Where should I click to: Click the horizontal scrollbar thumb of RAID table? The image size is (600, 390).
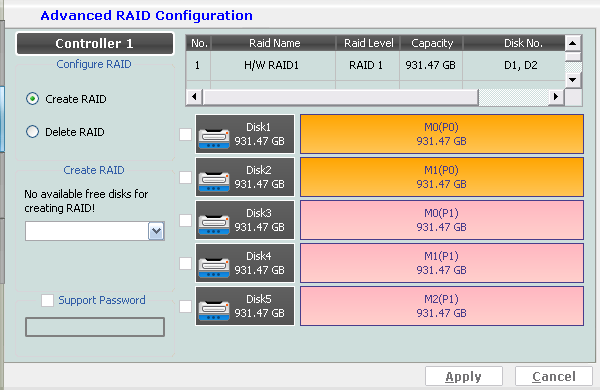click(x=341, y=97)
